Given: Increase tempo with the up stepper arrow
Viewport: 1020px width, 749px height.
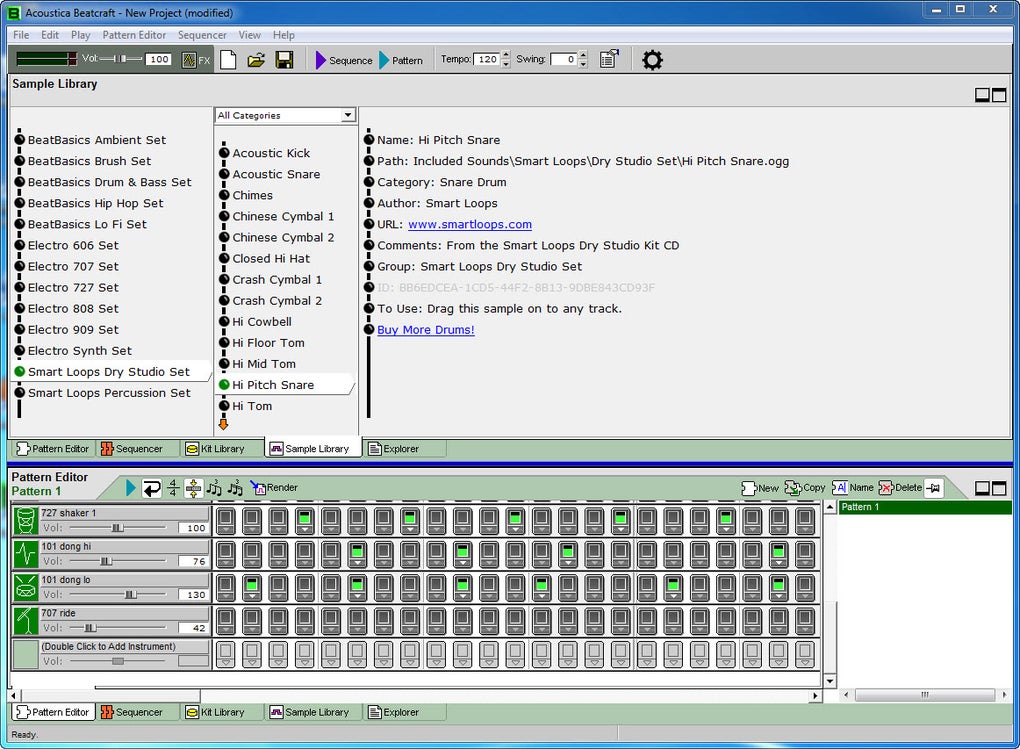Looking at the screenshot, I should pyautogui.click(x=505, y=56).
